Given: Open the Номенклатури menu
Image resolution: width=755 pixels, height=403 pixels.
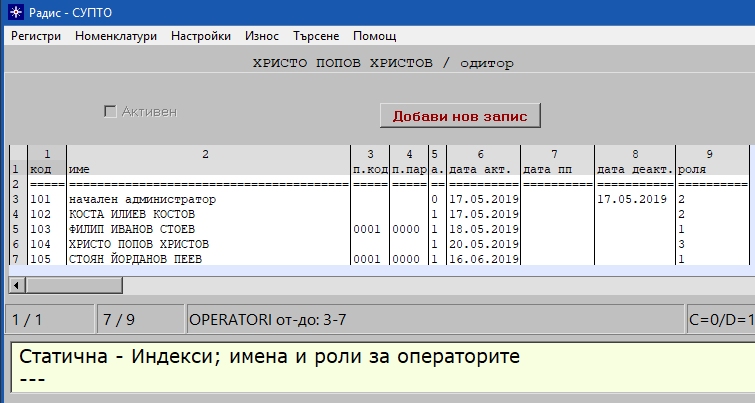Looking at the screenshot, I should (x=116, y=36).
